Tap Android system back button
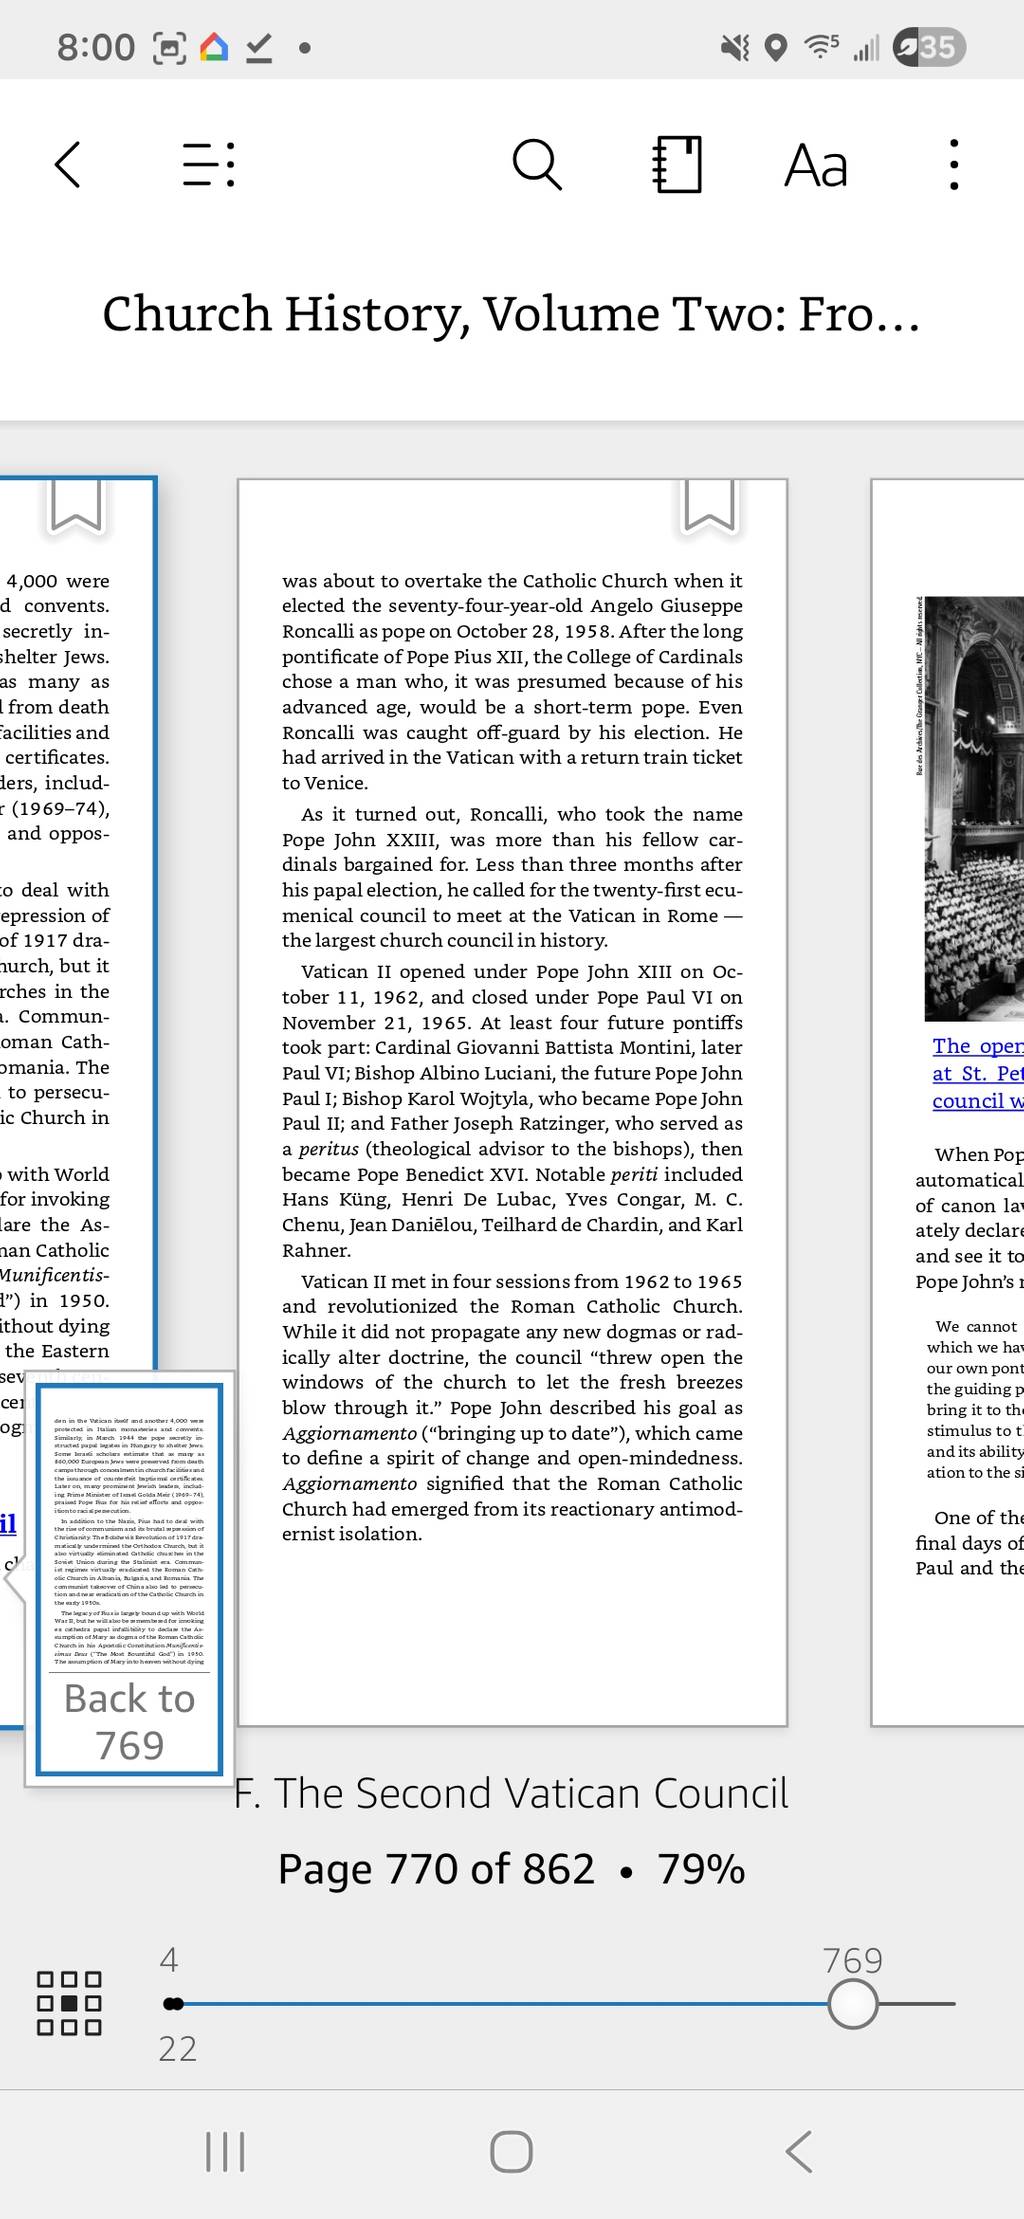Image resolution: width=1024 pixels, height=2219 pixels. click(x=799, y=2151)
